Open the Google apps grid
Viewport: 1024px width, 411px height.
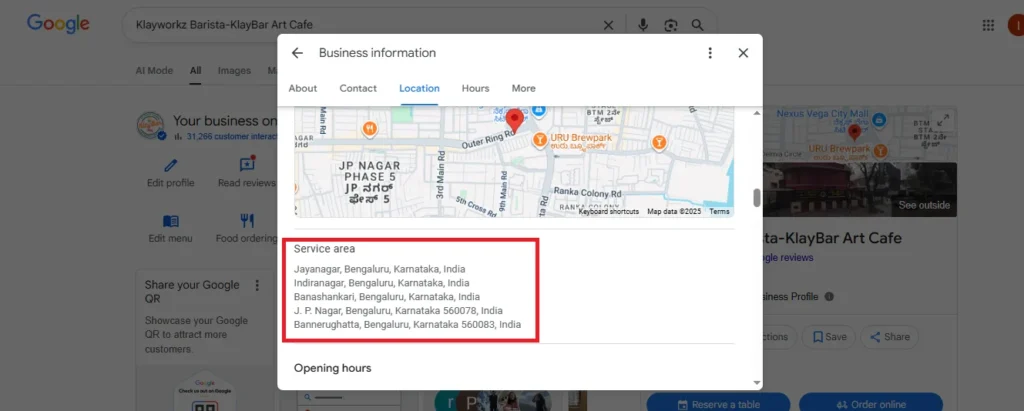pos(988,25)
